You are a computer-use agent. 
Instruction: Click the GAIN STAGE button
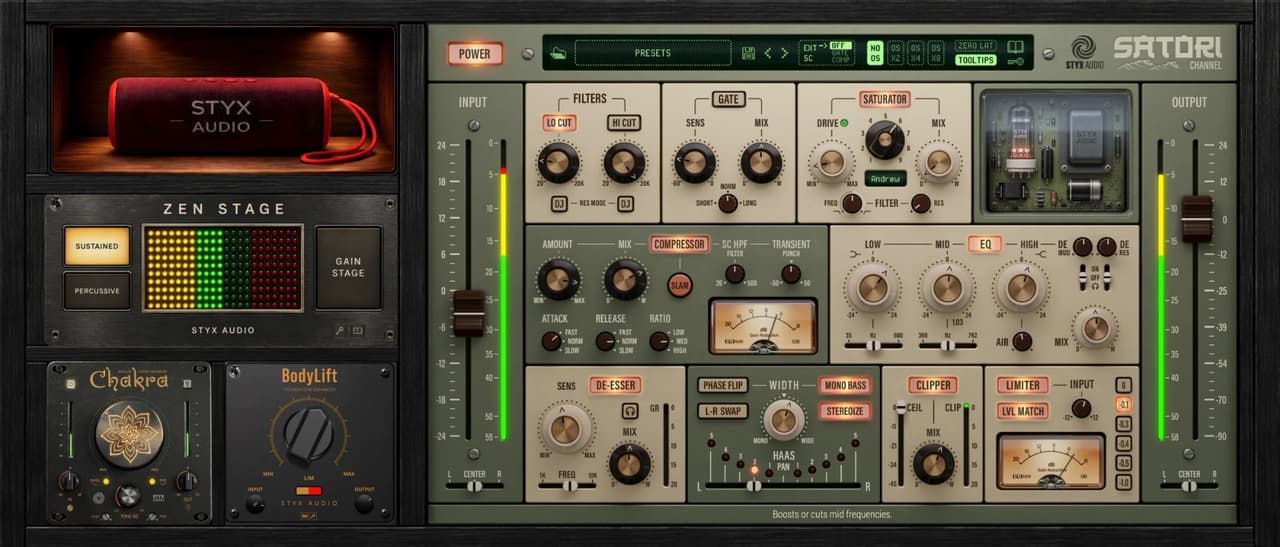click(349, 267)
